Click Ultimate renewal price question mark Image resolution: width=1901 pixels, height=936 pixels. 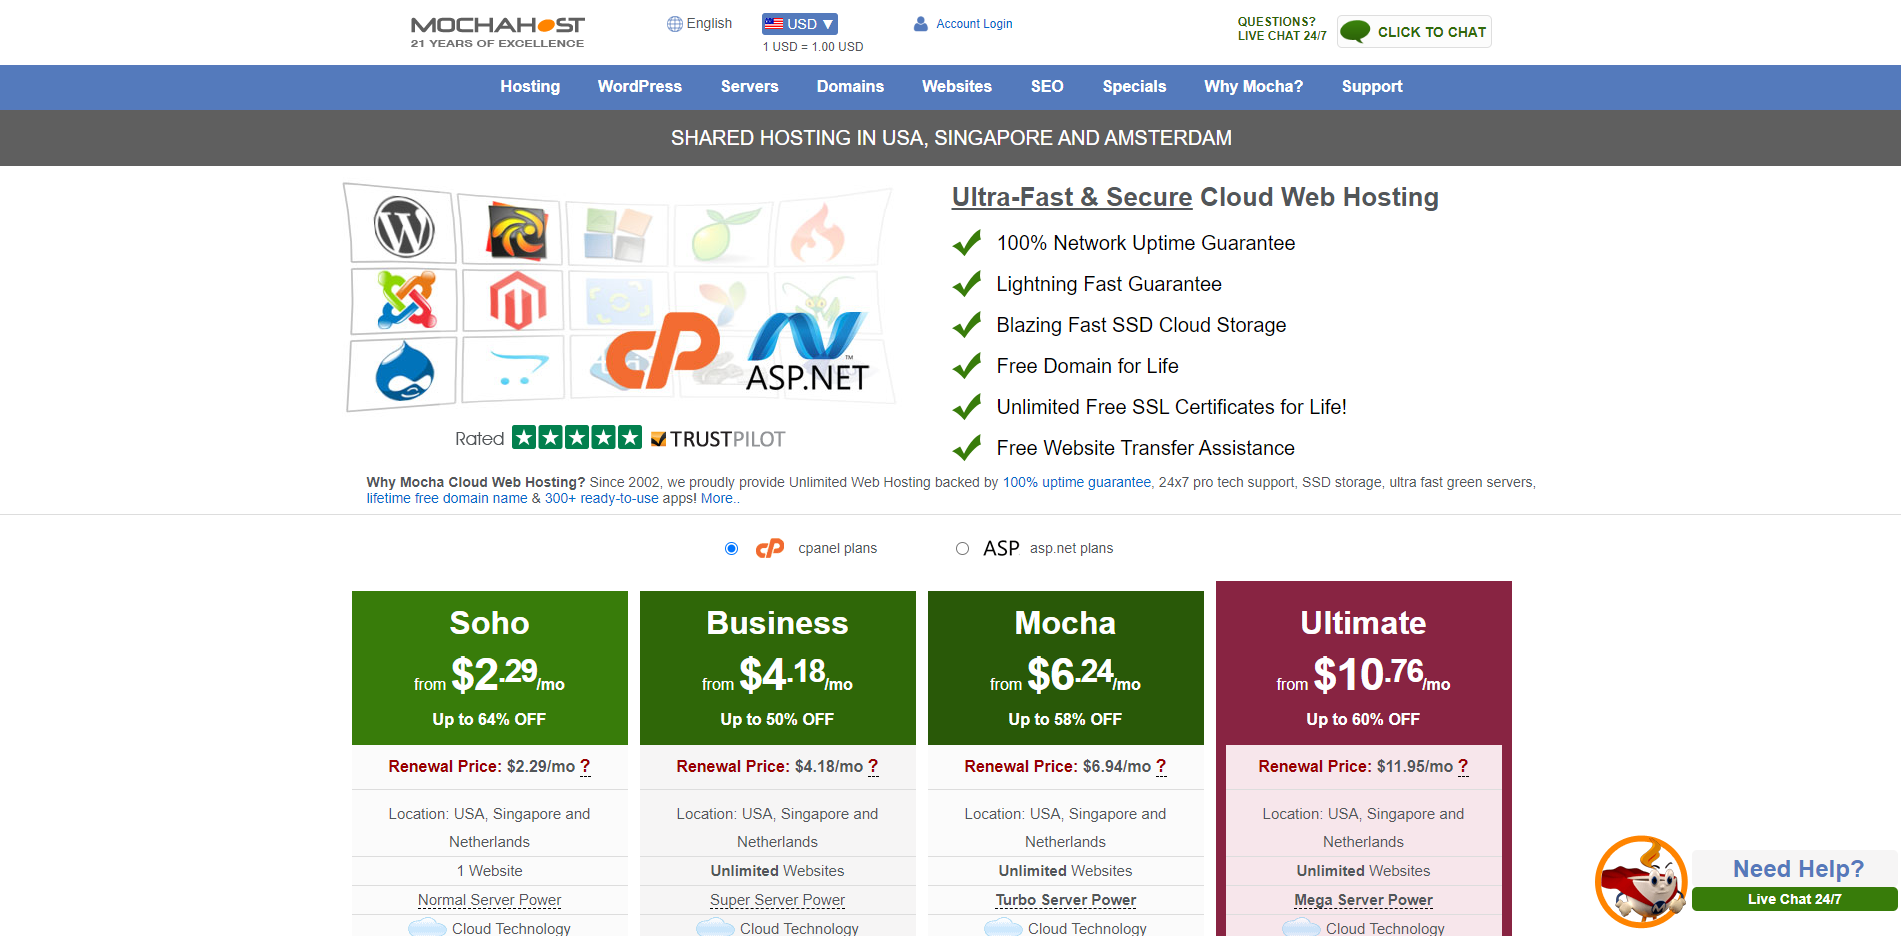[1463, 766]
